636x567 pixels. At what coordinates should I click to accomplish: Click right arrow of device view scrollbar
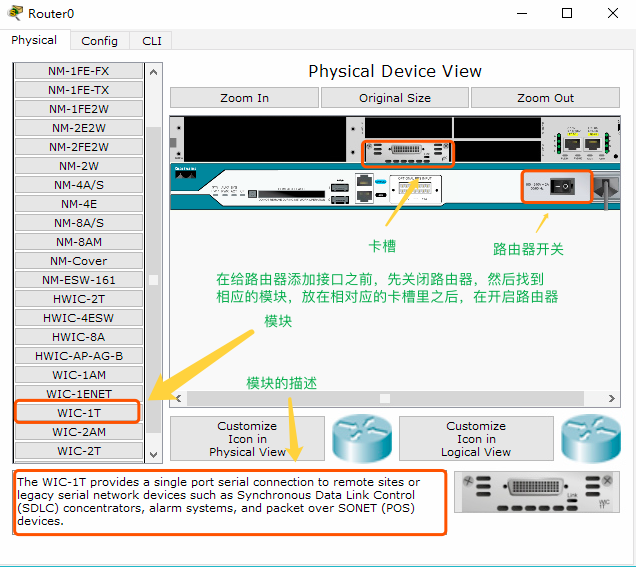pos(612,399)
